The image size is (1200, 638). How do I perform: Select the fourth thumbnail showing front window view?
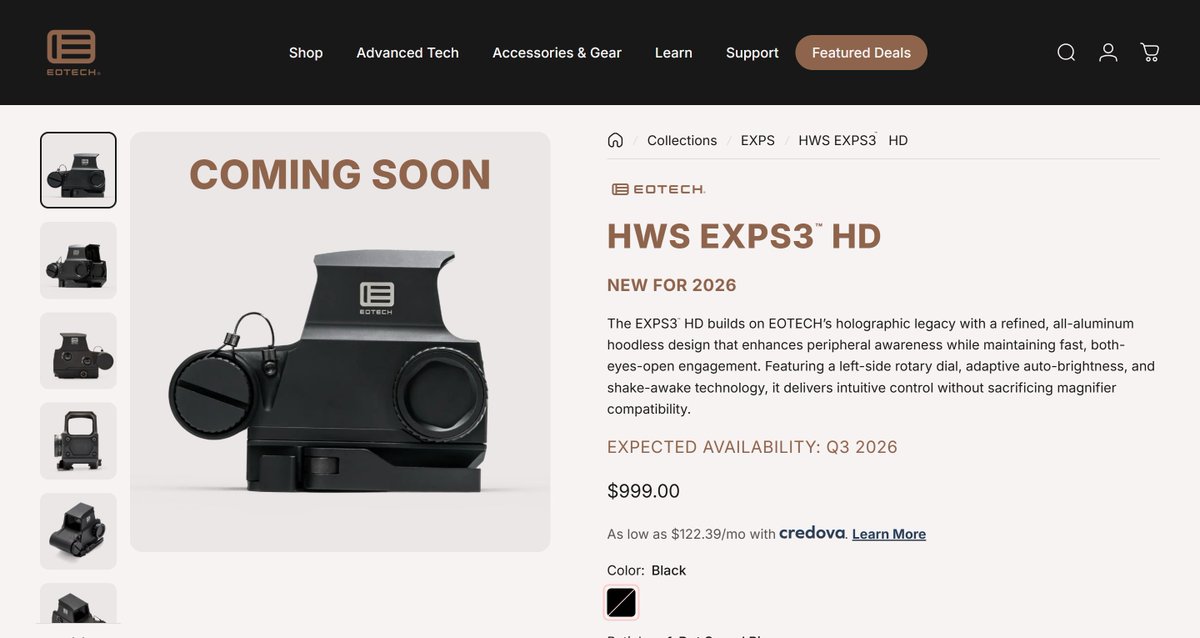78,441
